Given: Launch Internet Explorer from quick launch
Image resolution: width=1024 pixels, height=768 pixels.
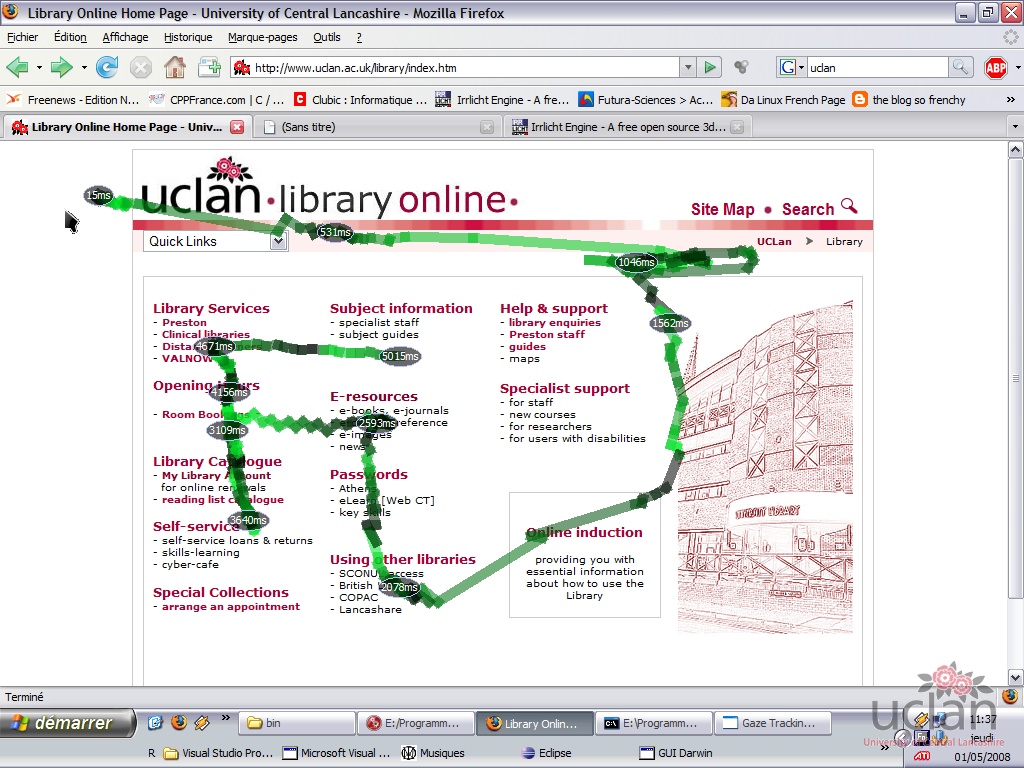Looking at the screenshot, I should coord(155,722).
